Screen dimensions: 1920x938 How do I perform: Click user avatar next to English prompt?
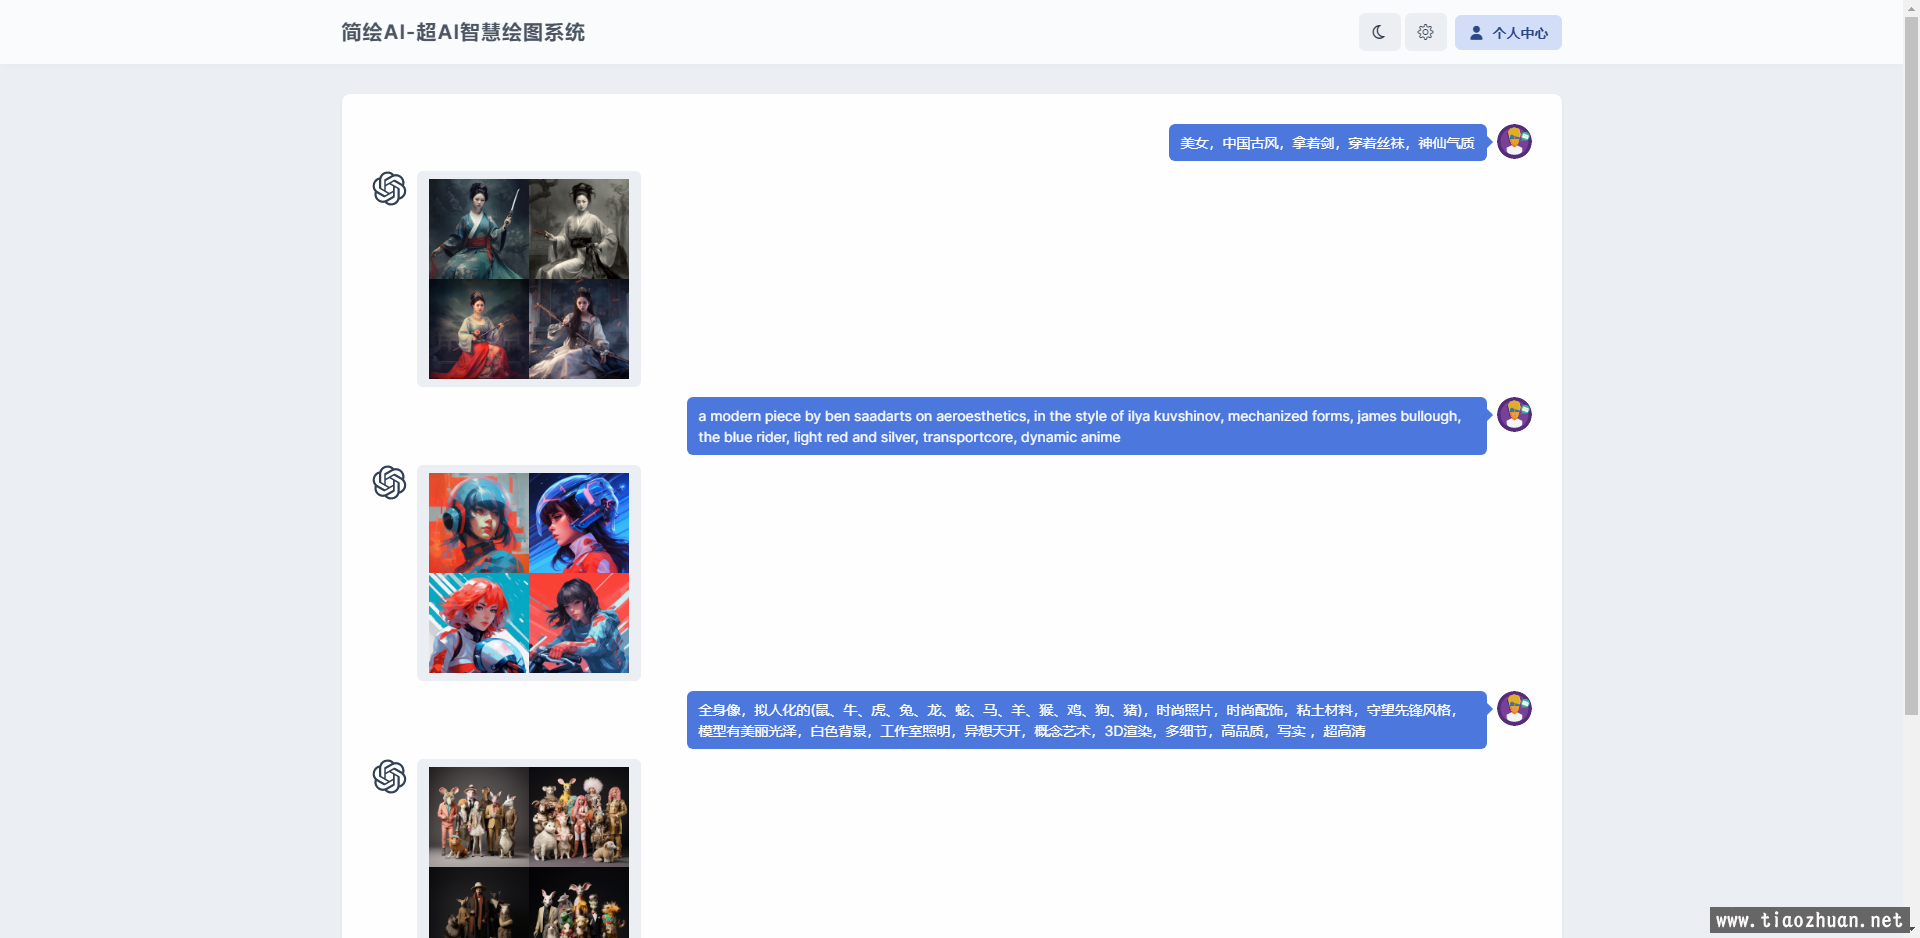point(1514,415)
